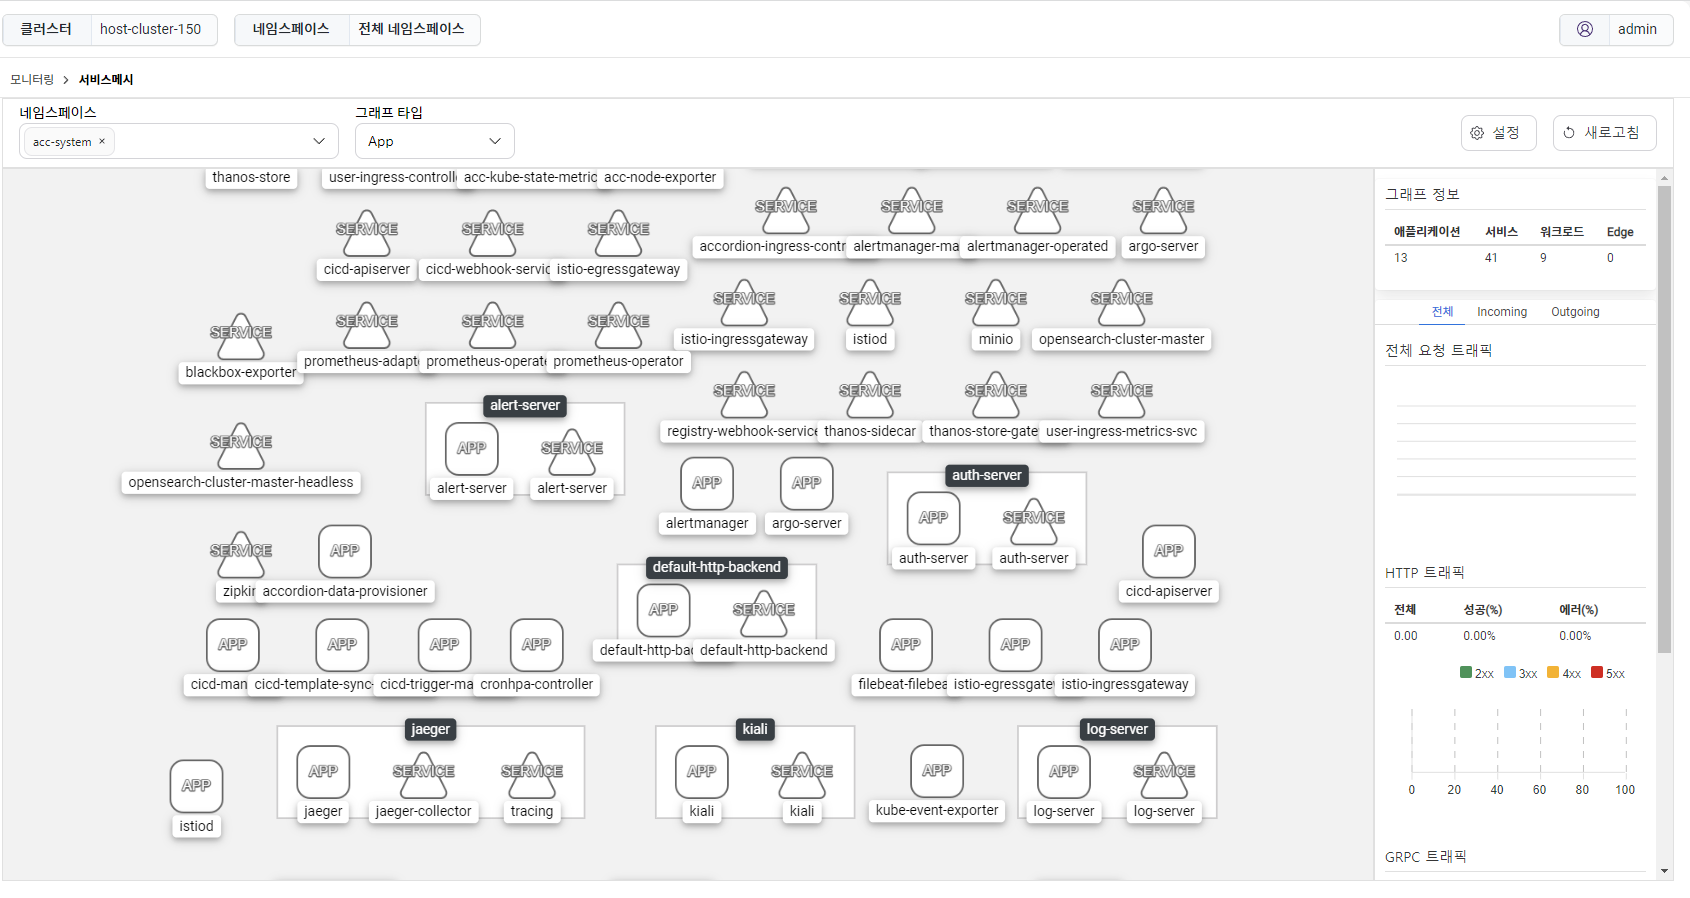The width and height of the screenshot is (1690, 898).
Task: Select the user-ingress-metrics-svc SERVICE icon
Action: click(x=1122, y=395)
